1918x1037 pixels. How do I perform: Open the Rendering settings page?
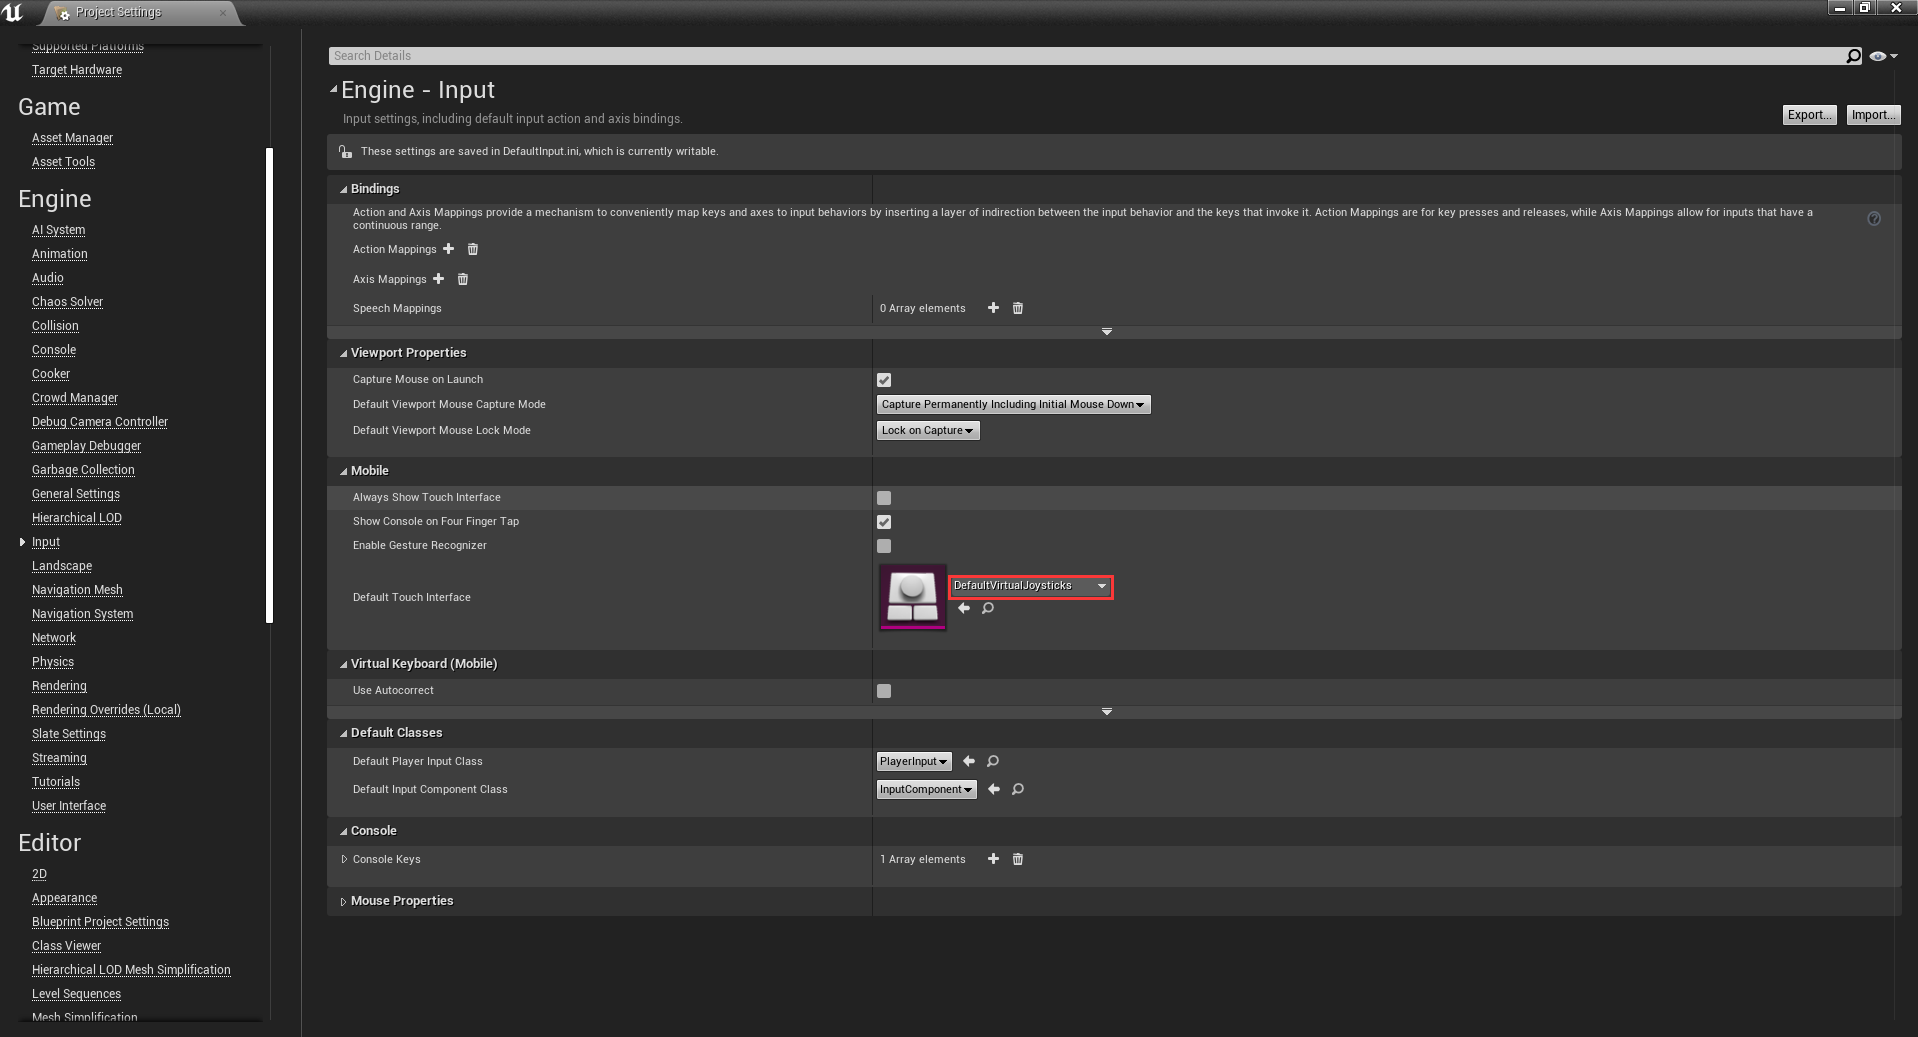[59, 686]
